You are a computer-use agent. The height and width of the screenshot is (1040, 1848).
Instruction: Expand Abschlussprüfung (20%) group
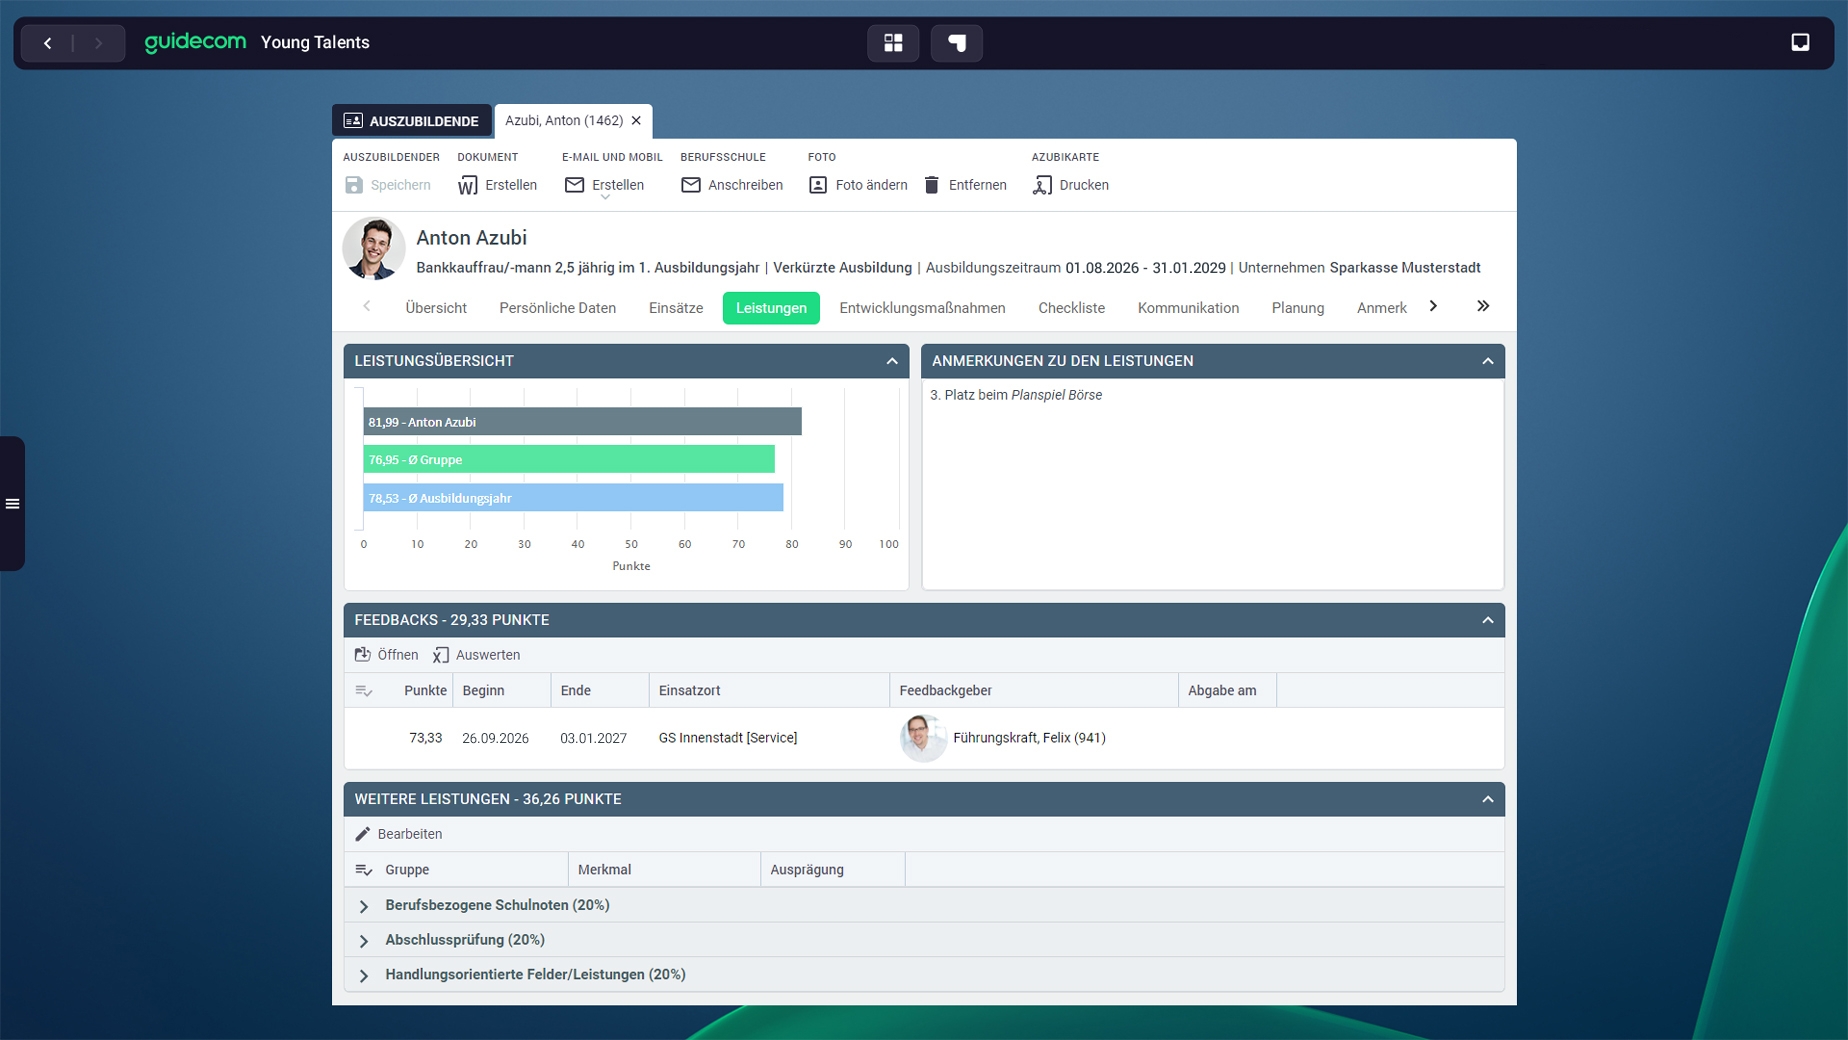[364, 941]
